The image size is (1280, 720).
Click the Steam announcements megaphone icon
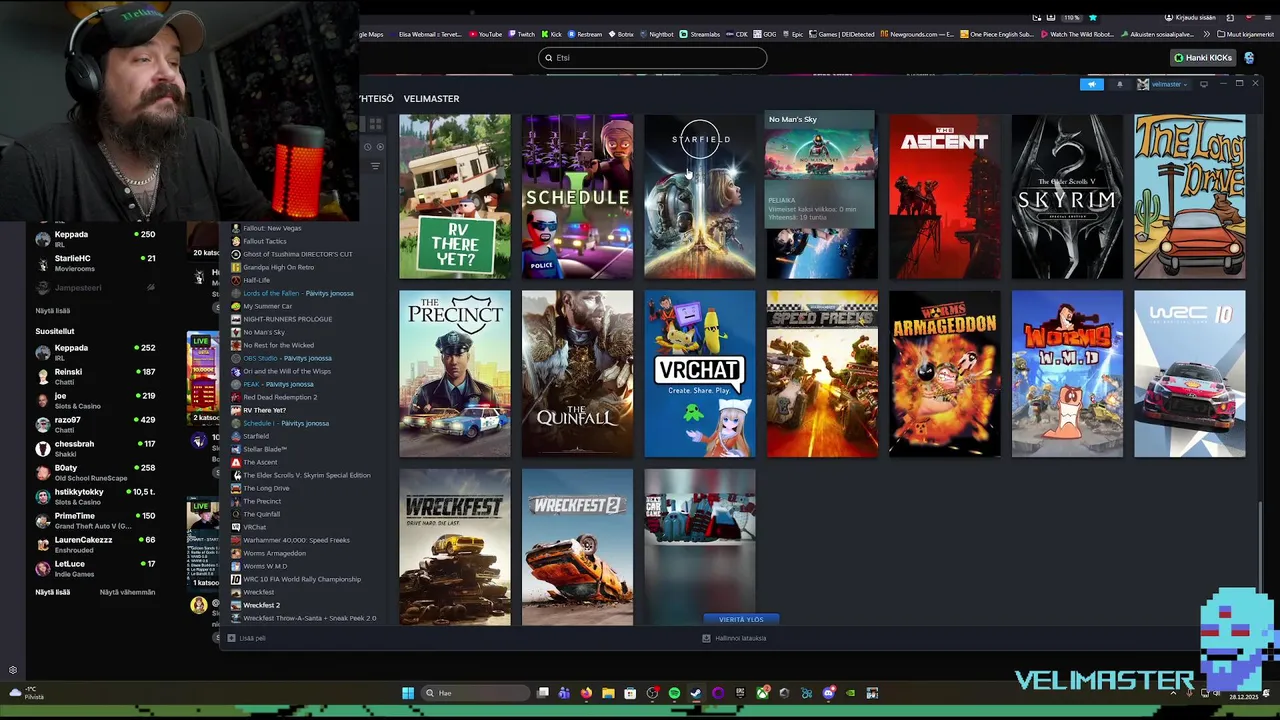pos(1091,84)
